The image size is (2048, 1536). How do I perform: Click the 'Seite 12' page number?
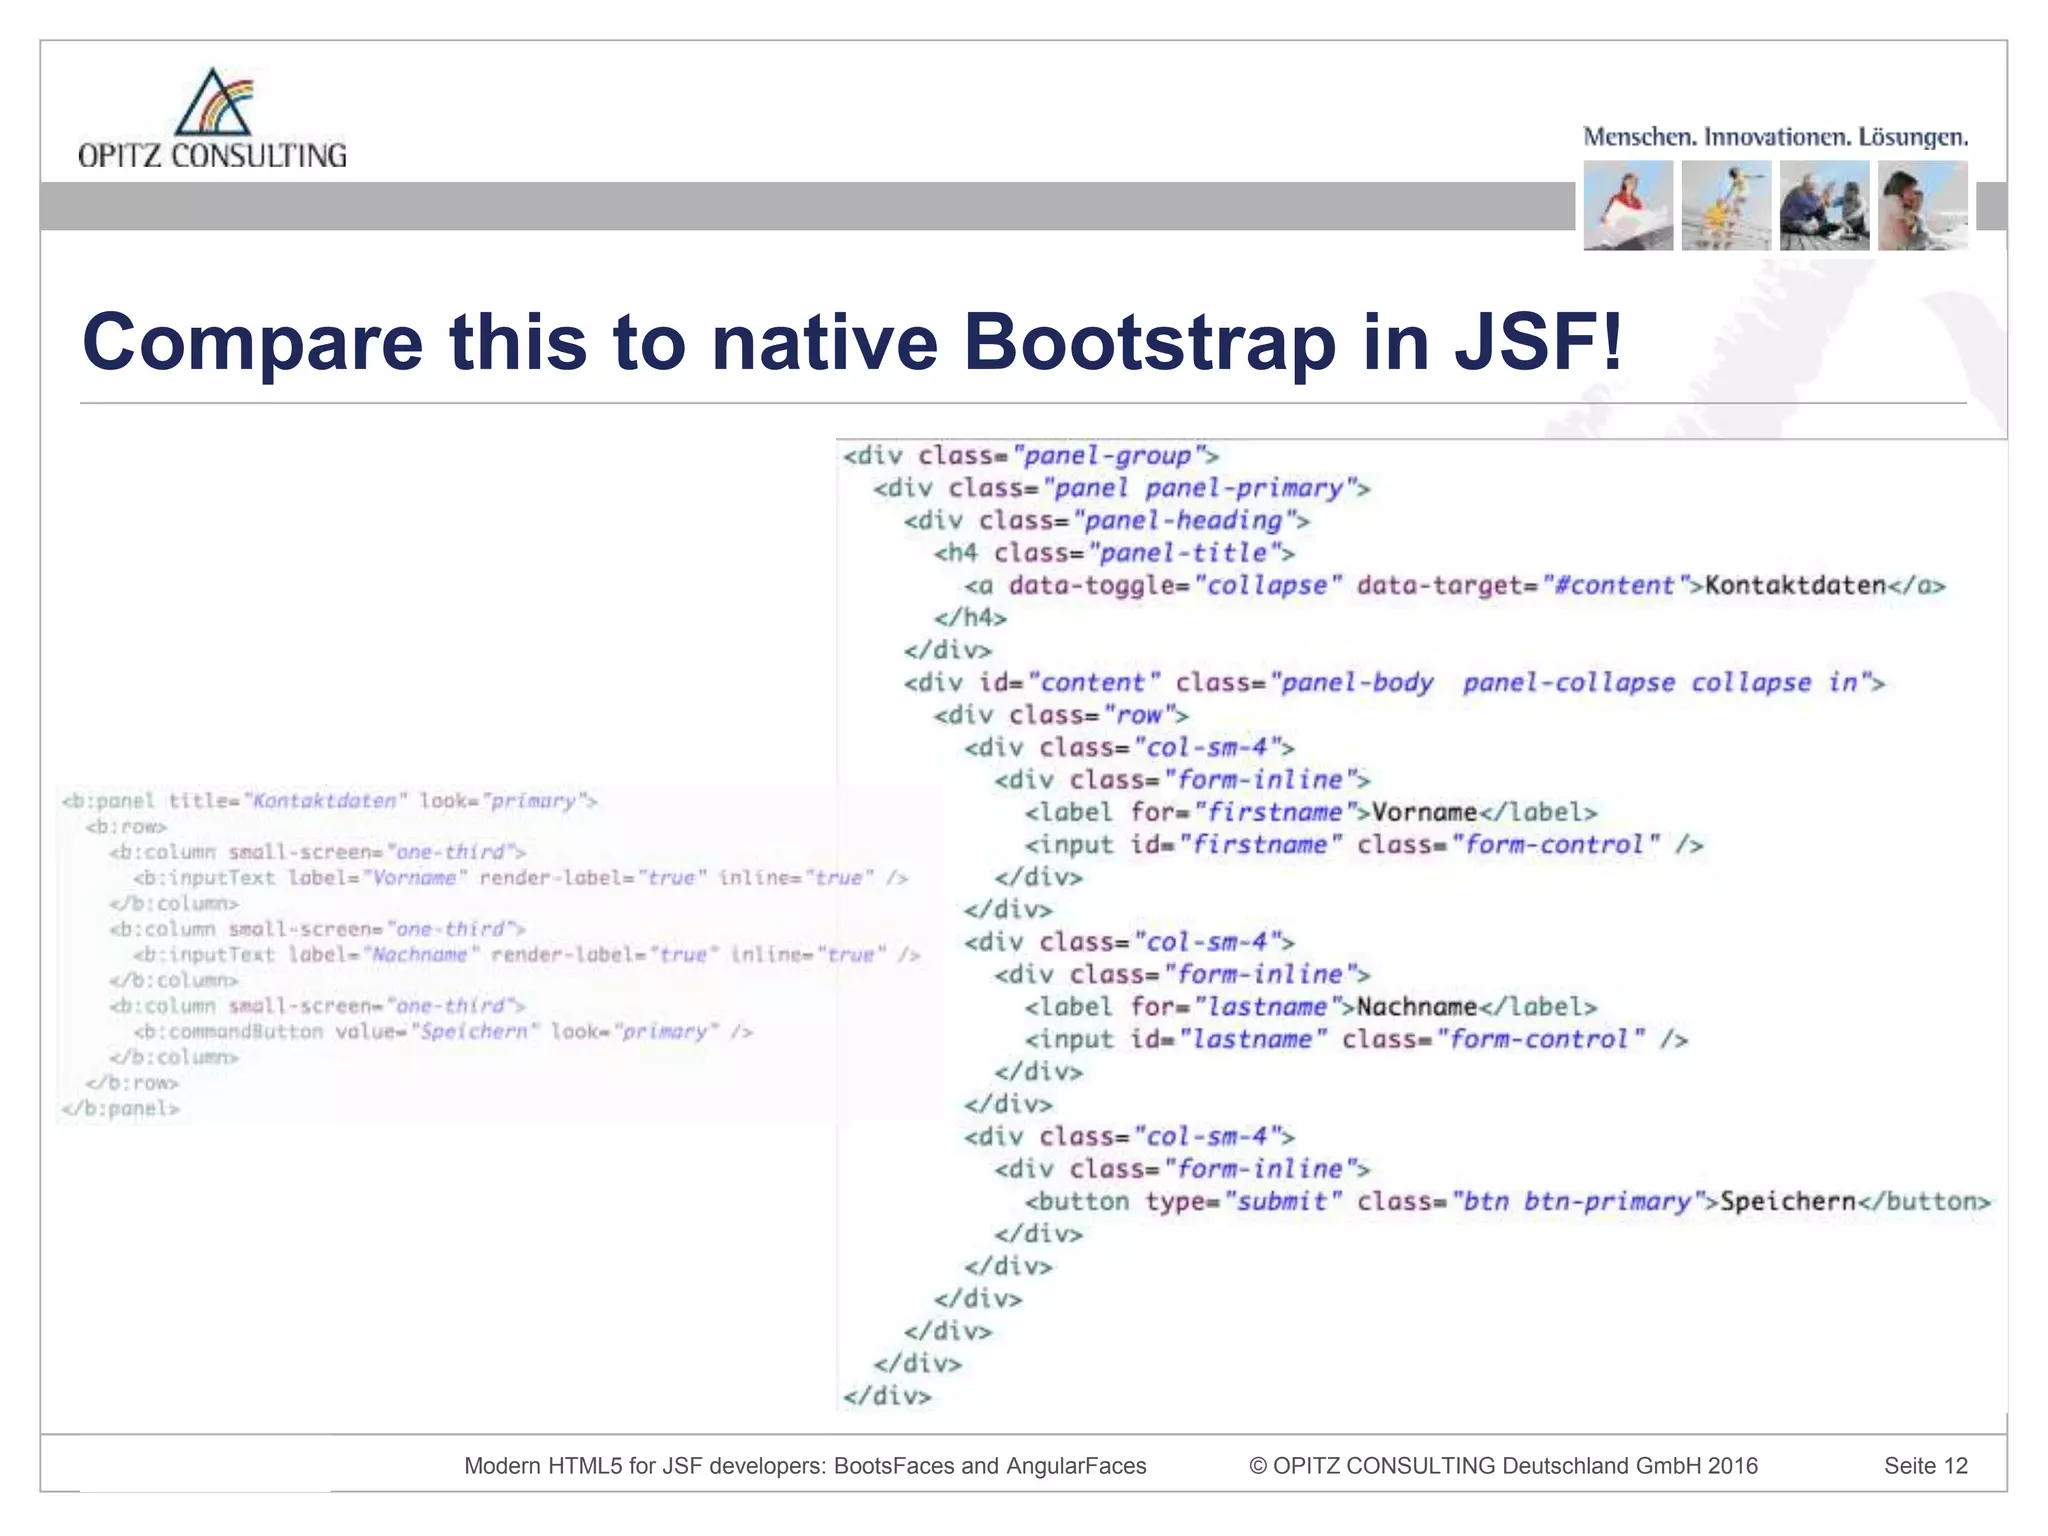click(x=1926, y=1466)
